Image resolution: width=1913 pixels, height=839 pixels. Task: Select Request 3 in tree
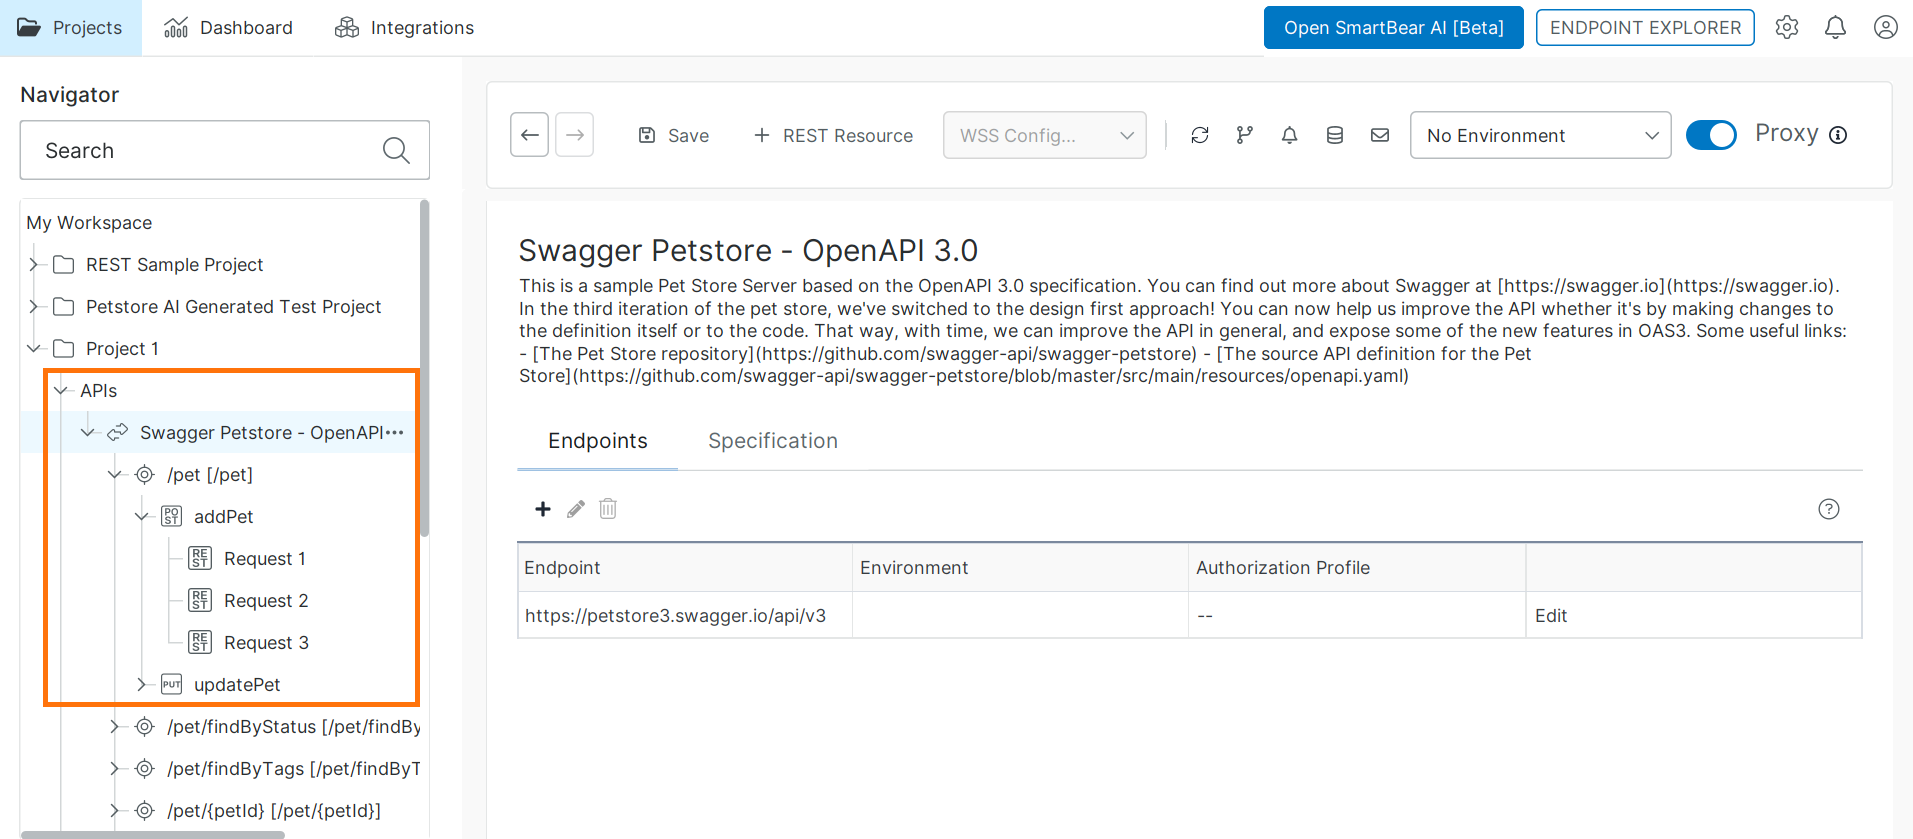(x=266, y=642)
